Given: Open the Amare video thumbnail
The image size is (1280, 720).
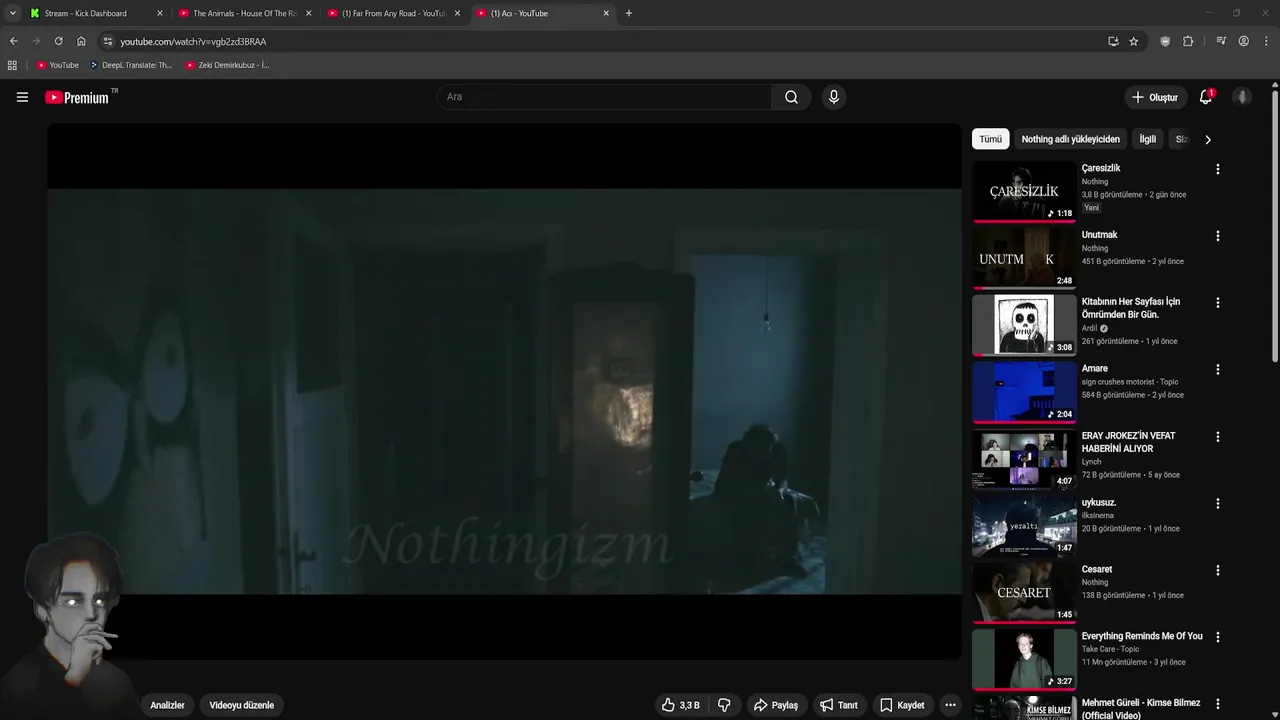Looking at the screenshot, I should (1024, 392).
